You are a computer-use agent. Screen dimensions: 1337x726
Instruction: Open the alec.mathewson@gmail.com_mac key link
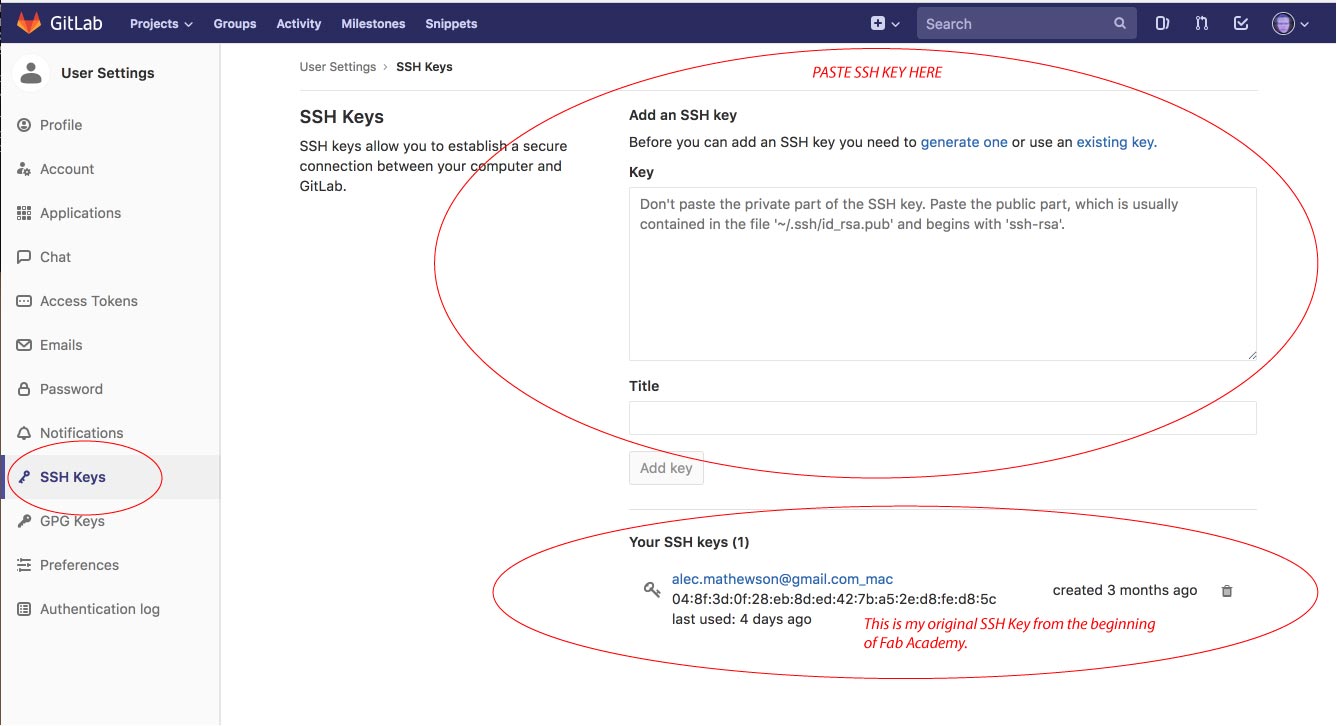782,579
